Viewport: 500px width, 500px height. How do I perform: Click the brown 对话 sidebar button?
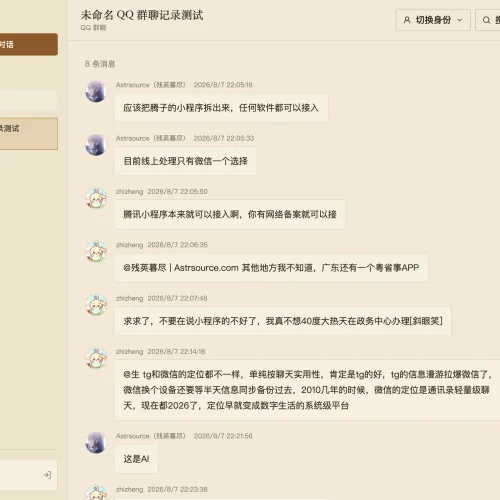click(29, 44)
